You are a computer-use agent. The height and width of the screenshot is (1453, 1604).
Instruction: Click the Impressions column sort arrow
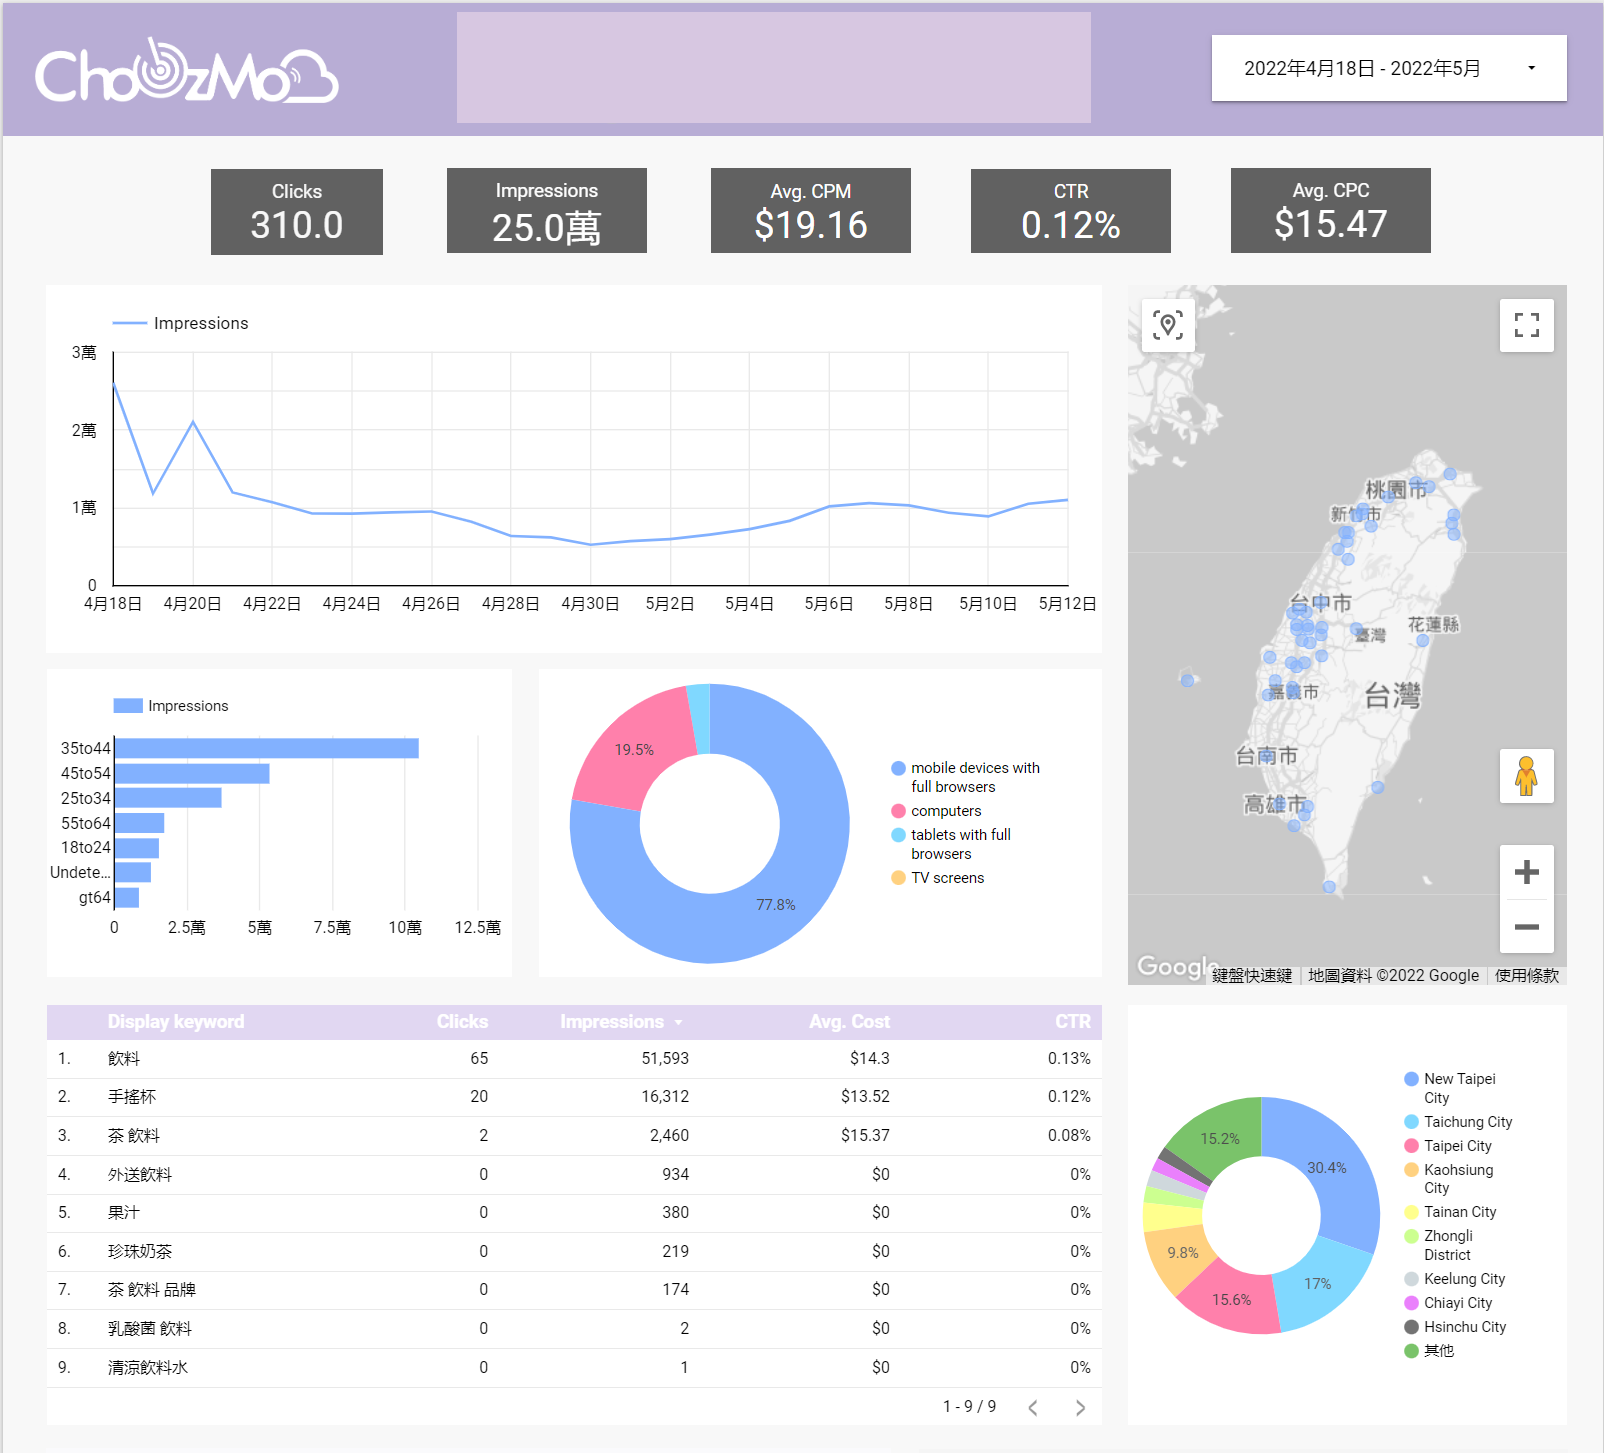[x=678, y=1023]
